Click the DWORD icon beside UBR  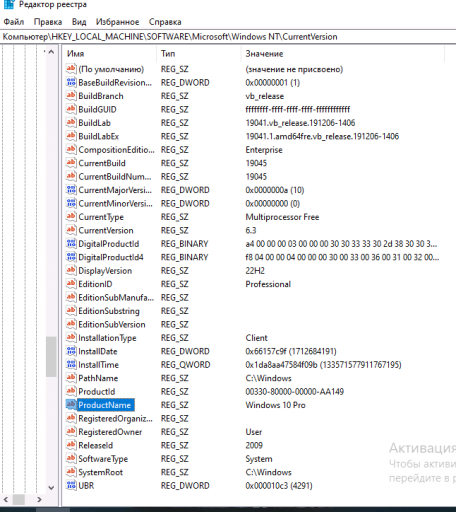point(71,485)
